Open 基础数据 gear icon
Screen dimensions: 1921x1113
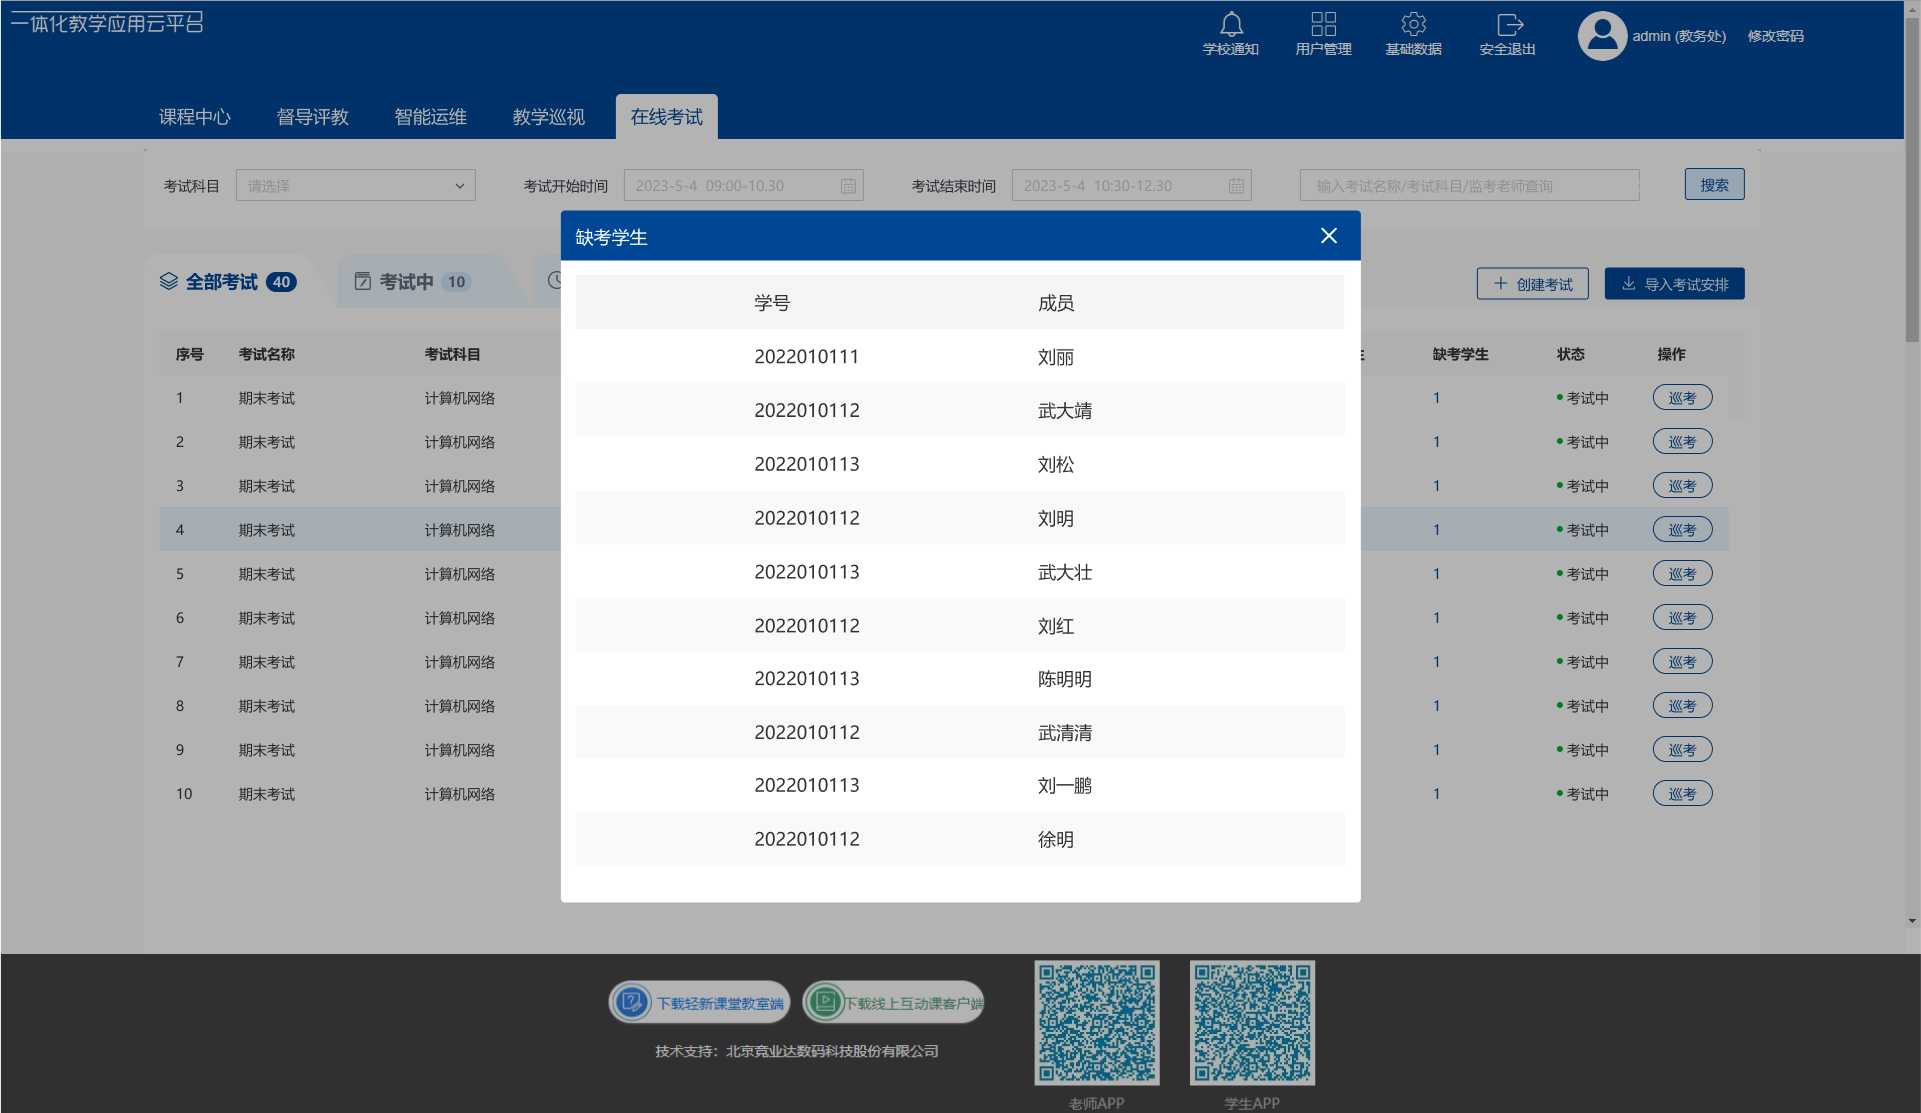1413,24
